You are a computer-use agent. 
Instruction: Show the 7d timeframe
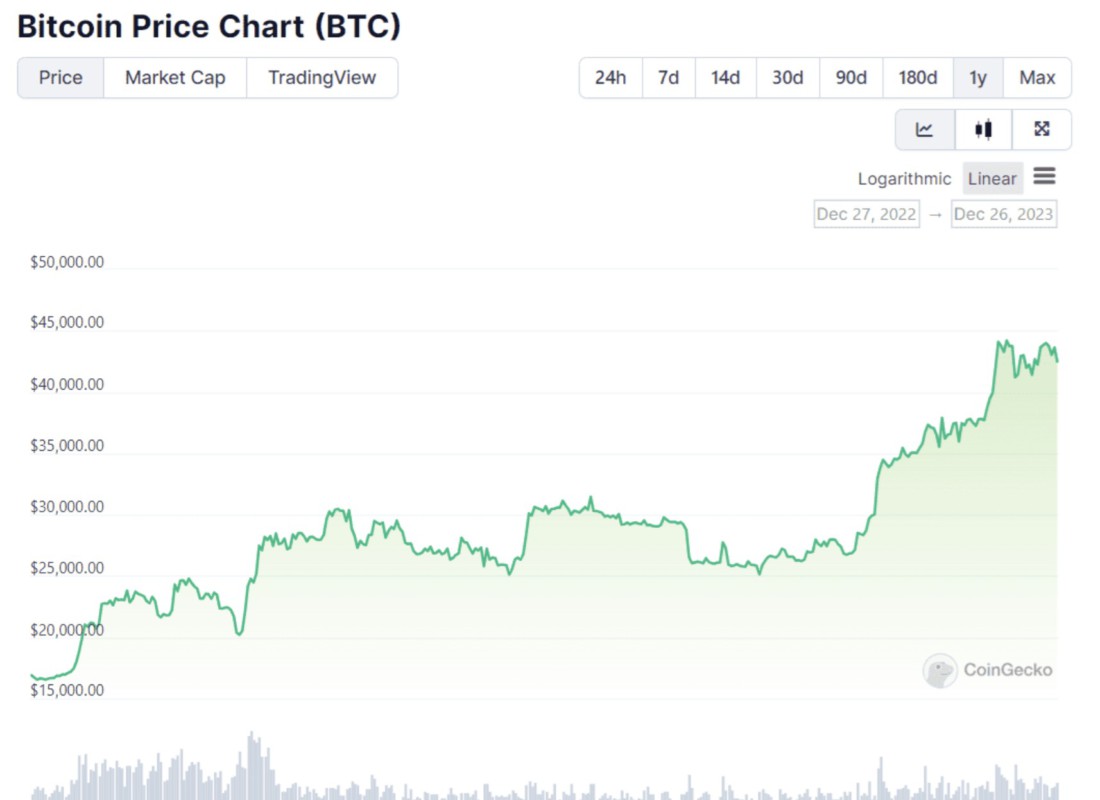click(x=668, y=77)
